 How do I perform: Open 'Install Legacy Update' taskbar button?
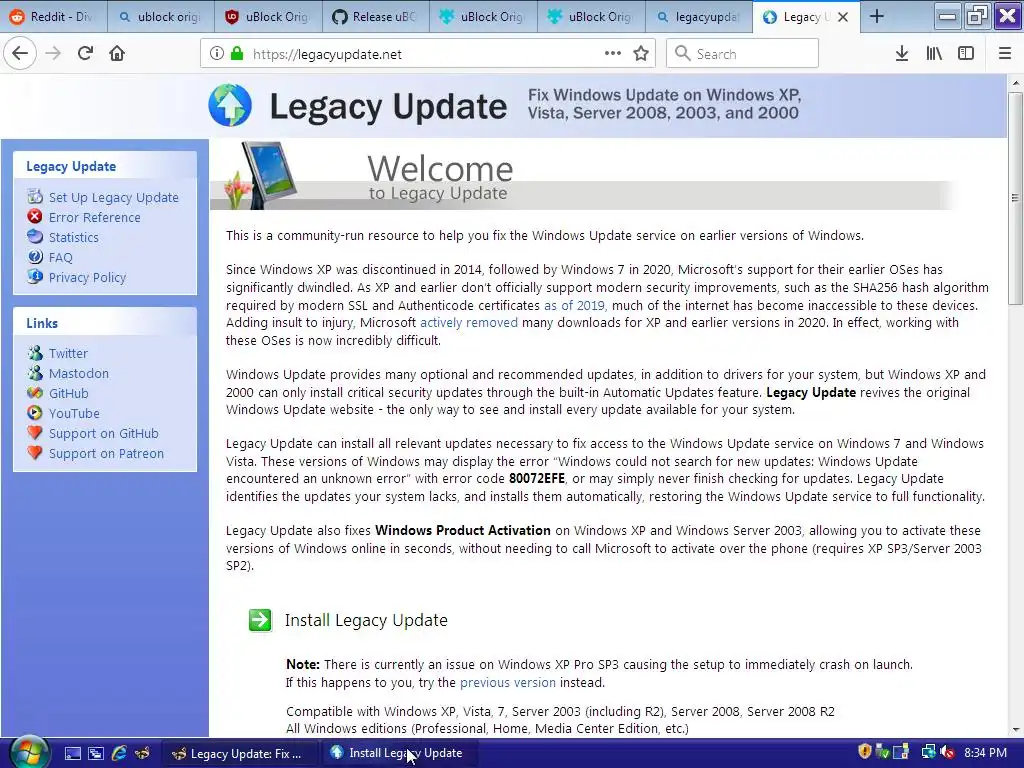point(401,754)
